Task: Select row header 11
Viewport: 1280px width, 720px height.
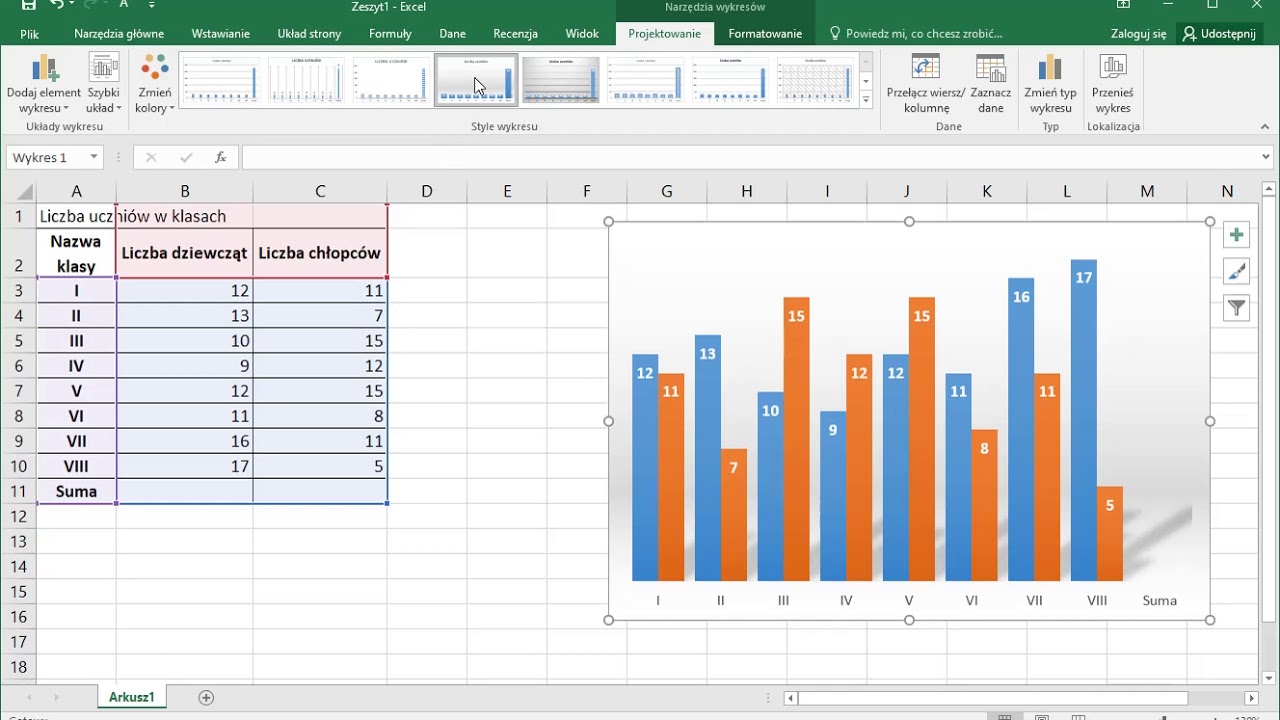Action: (x=18, y=491)
